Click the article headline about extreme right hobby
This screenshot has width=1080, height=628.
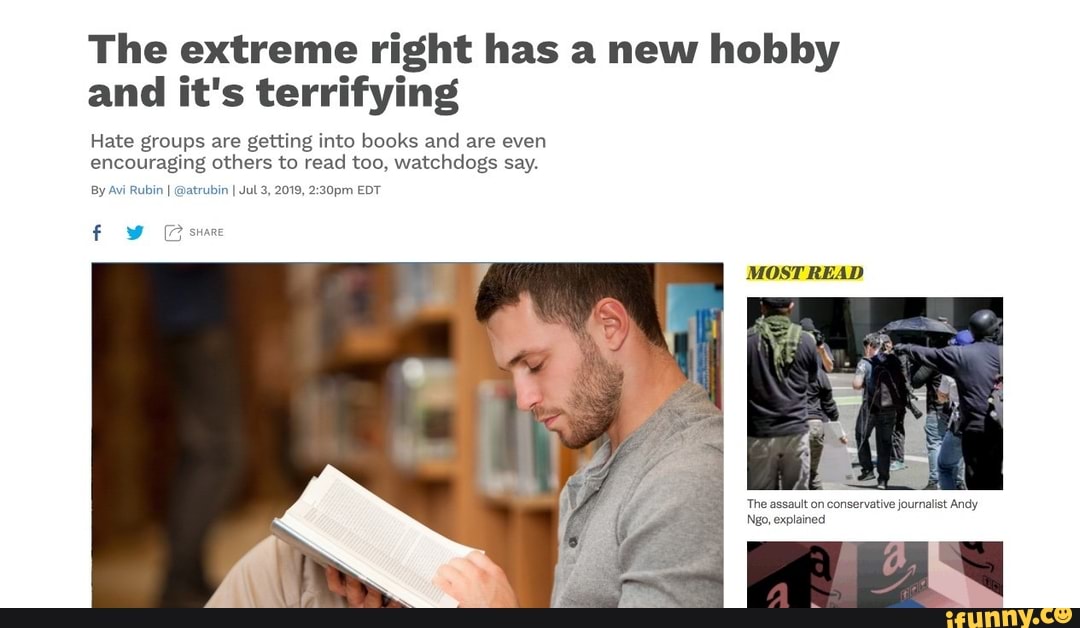463,70
